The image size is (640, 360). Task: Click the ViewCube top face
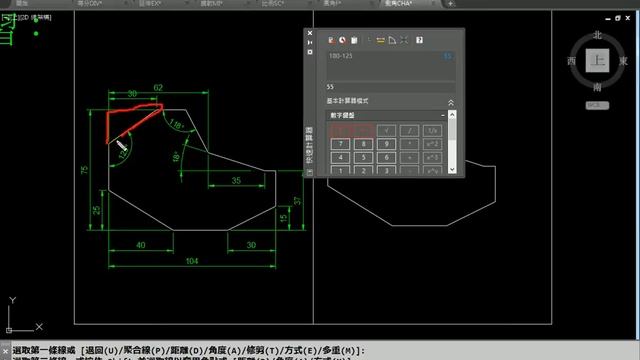pos(597,60)
